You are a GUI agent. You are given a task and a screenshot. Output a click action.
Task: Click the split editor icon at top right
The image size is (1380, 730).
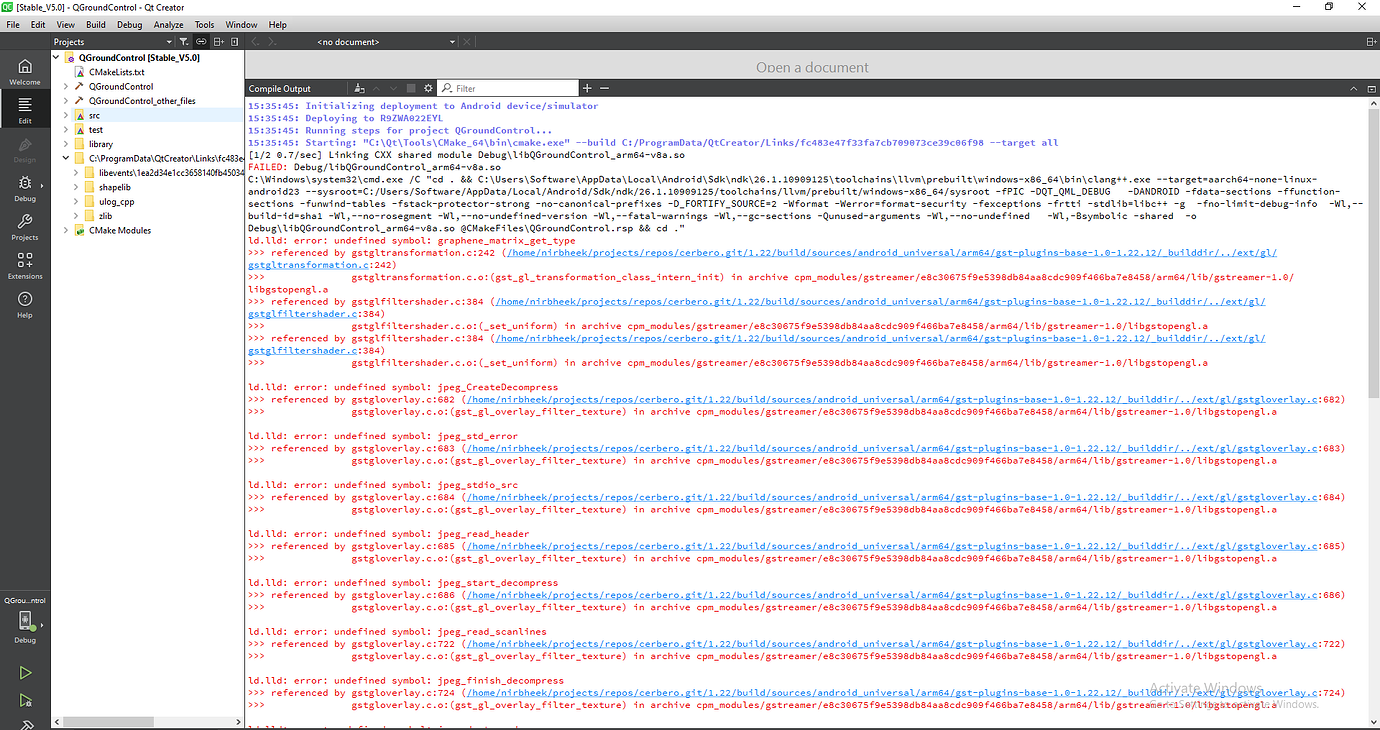point(1371,42)
